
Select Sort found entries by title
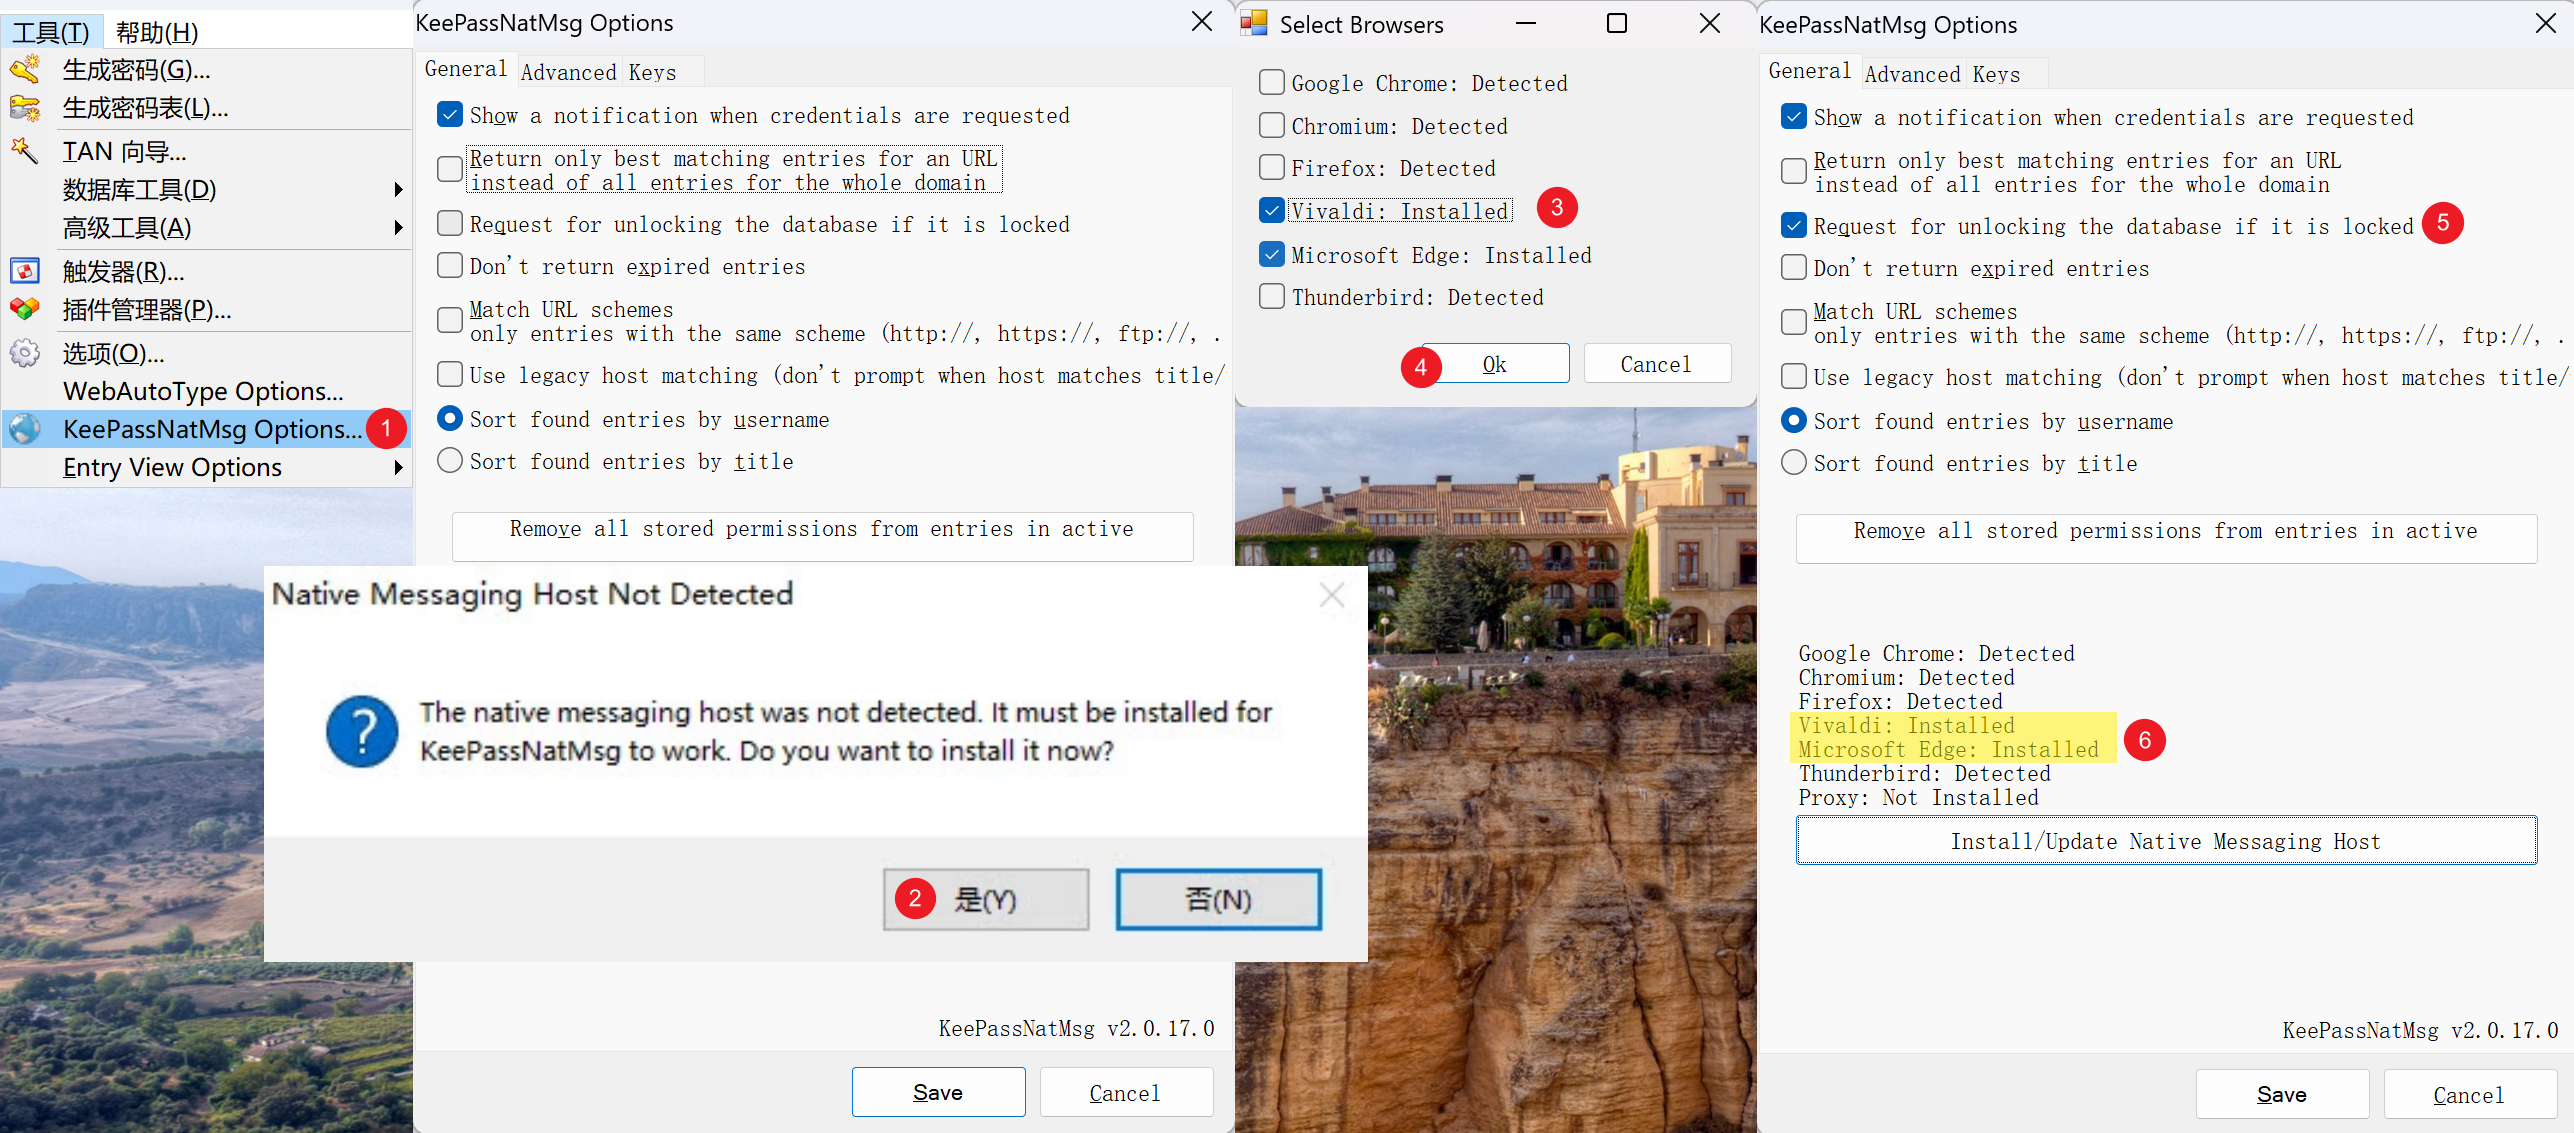pyautogui.click(x=450, y=461)
